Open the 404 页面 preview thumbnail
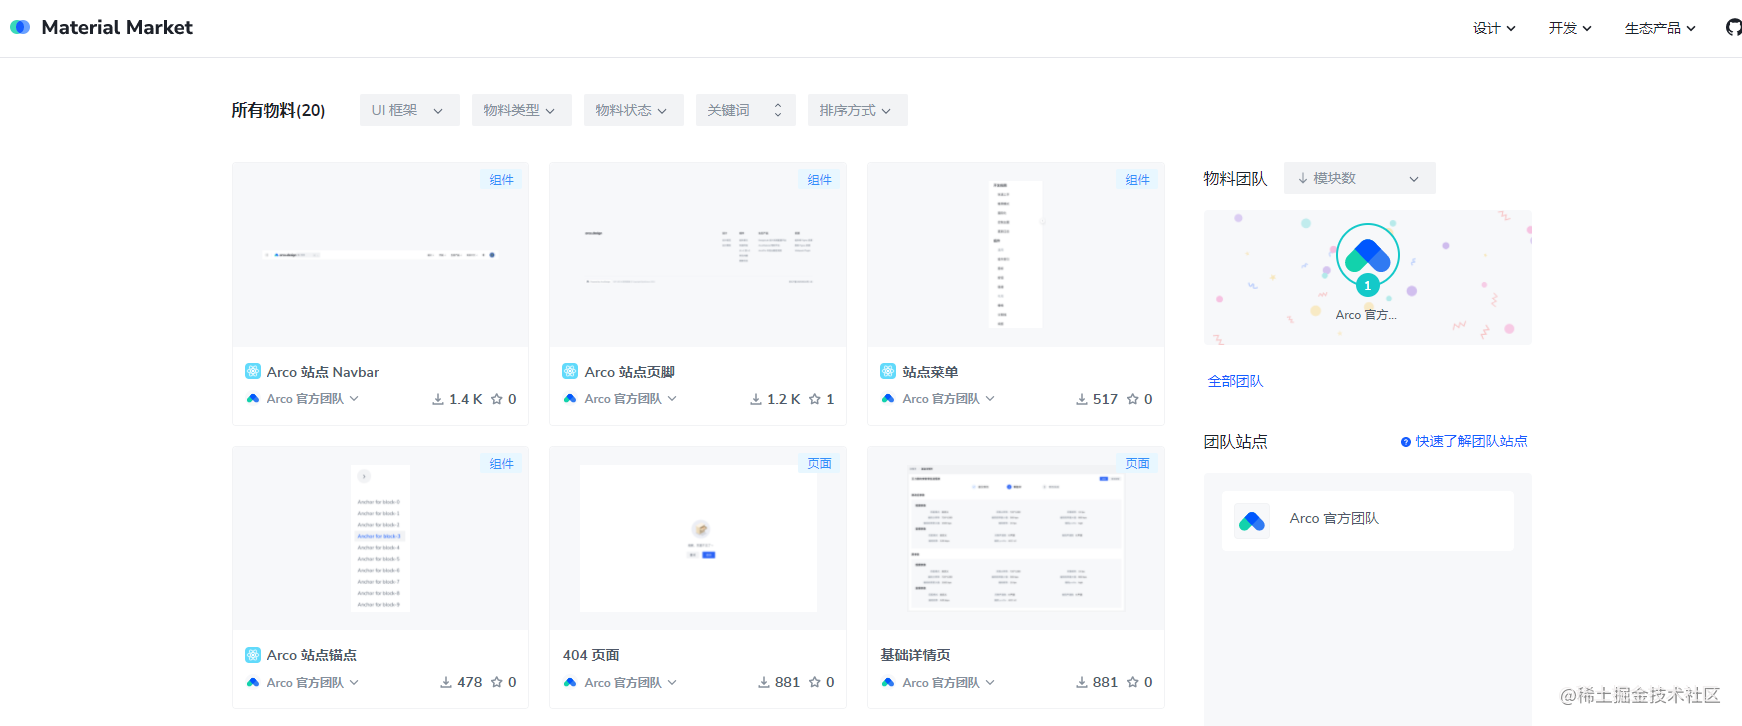This screenshot has height=726, width=1742. pyautogui.click(x=698, y=538)
